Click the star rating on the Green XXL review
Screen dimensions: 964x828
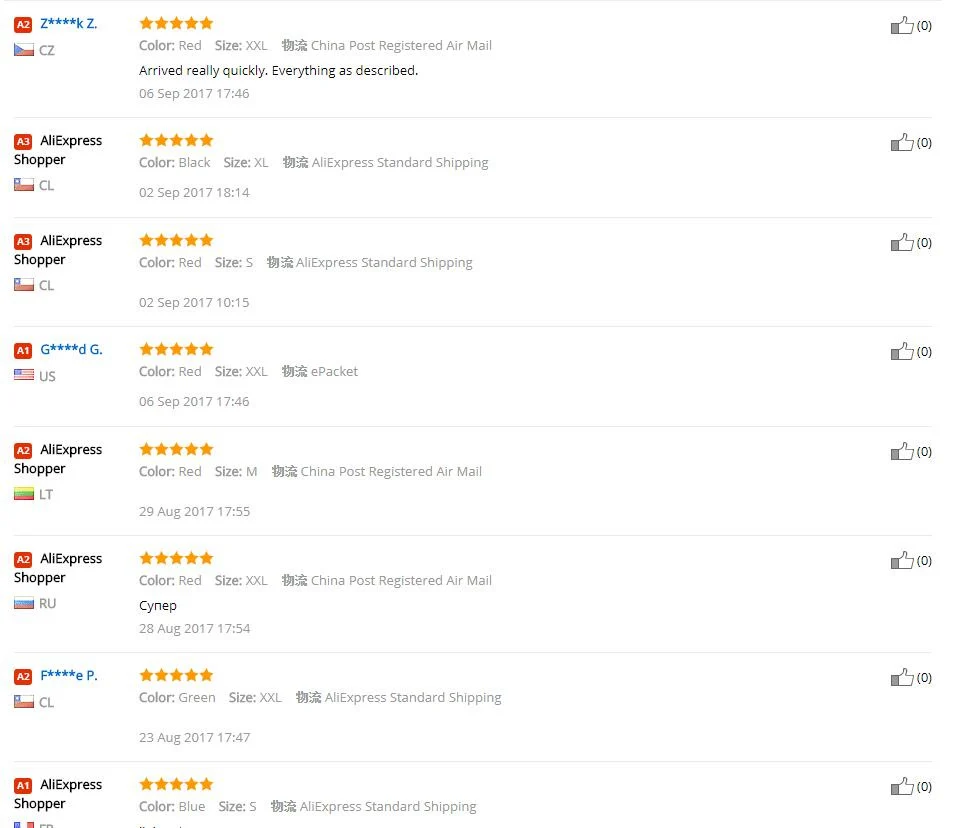coord(176,675)
